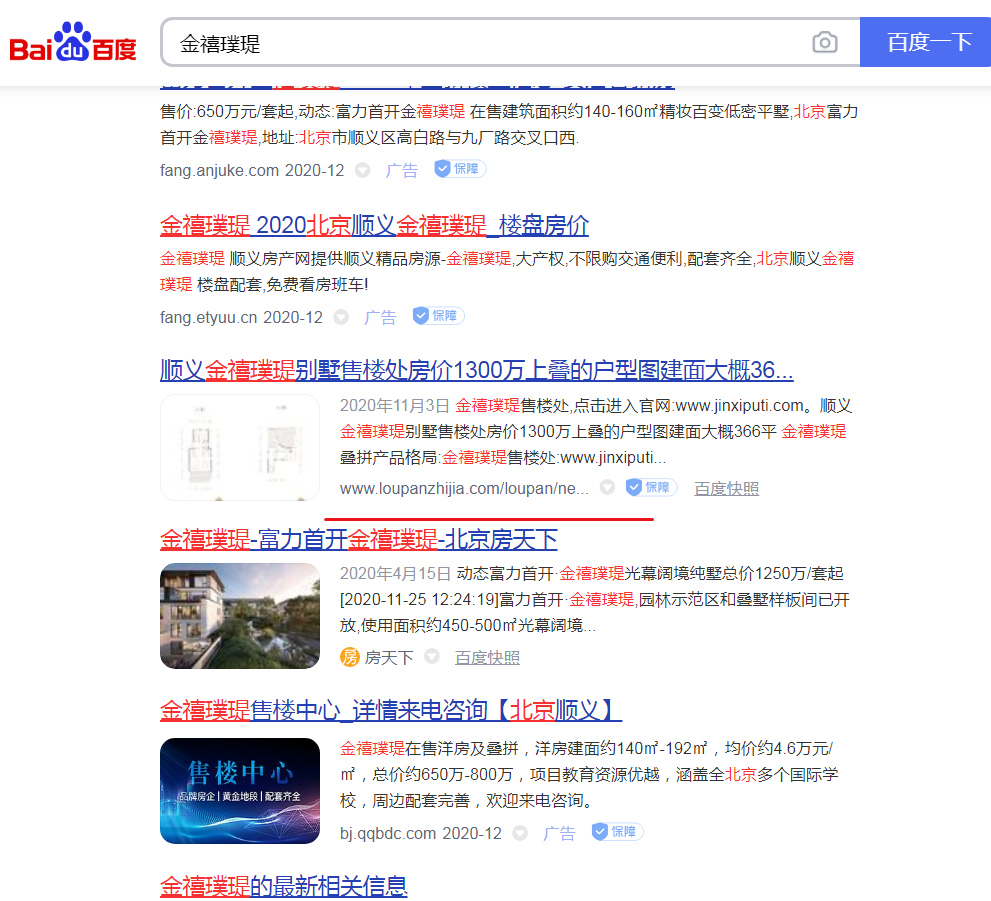Click 广告 label beside bj.qqbdc.com

[559, 833]
